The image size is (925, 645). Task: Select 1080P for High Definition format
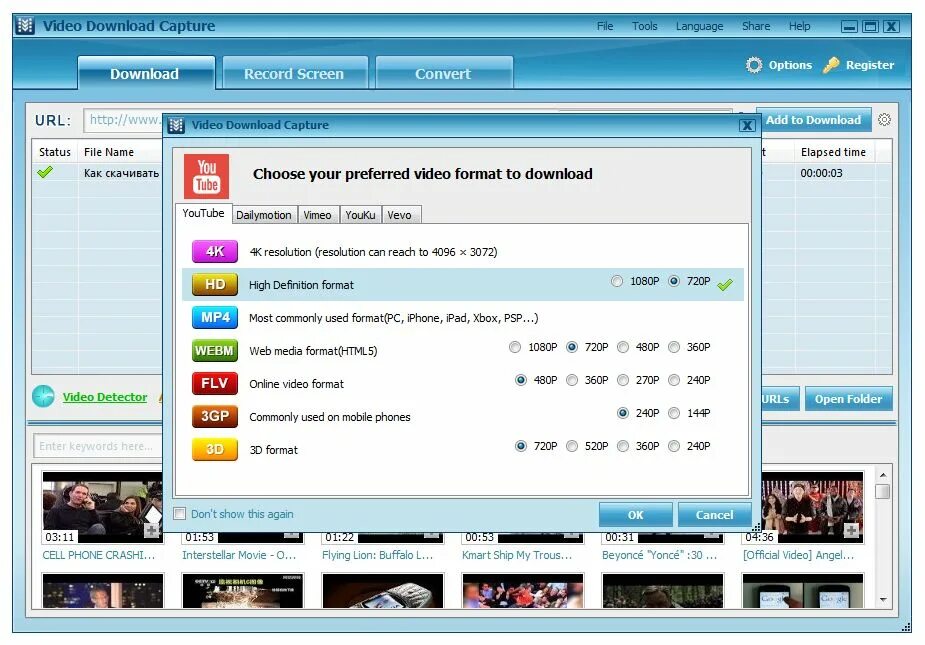point(616,281)
